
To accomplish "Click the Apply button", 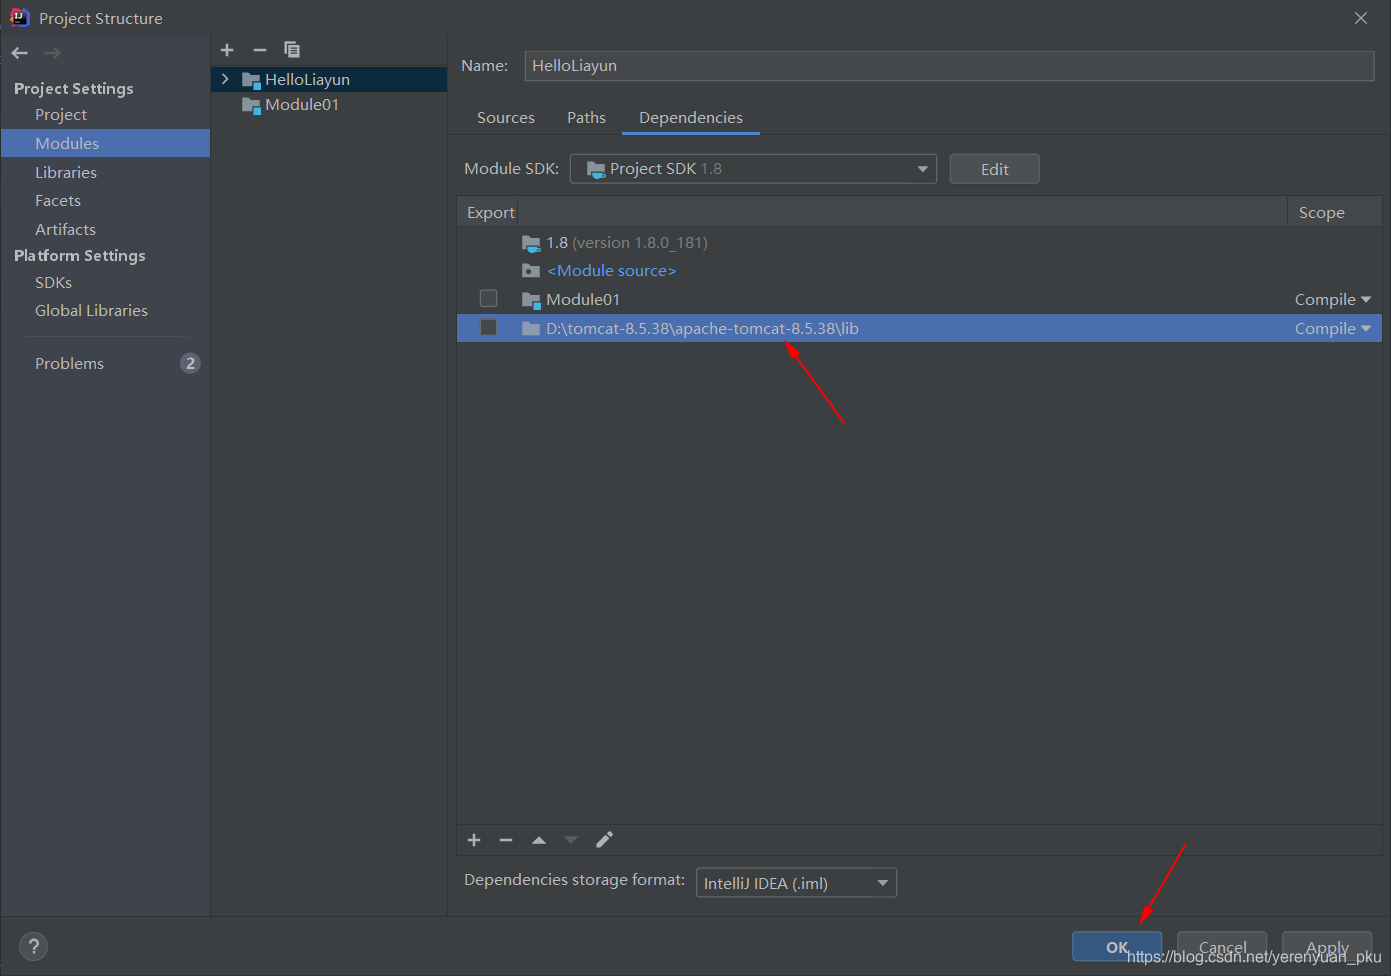I will (1327, 947).
